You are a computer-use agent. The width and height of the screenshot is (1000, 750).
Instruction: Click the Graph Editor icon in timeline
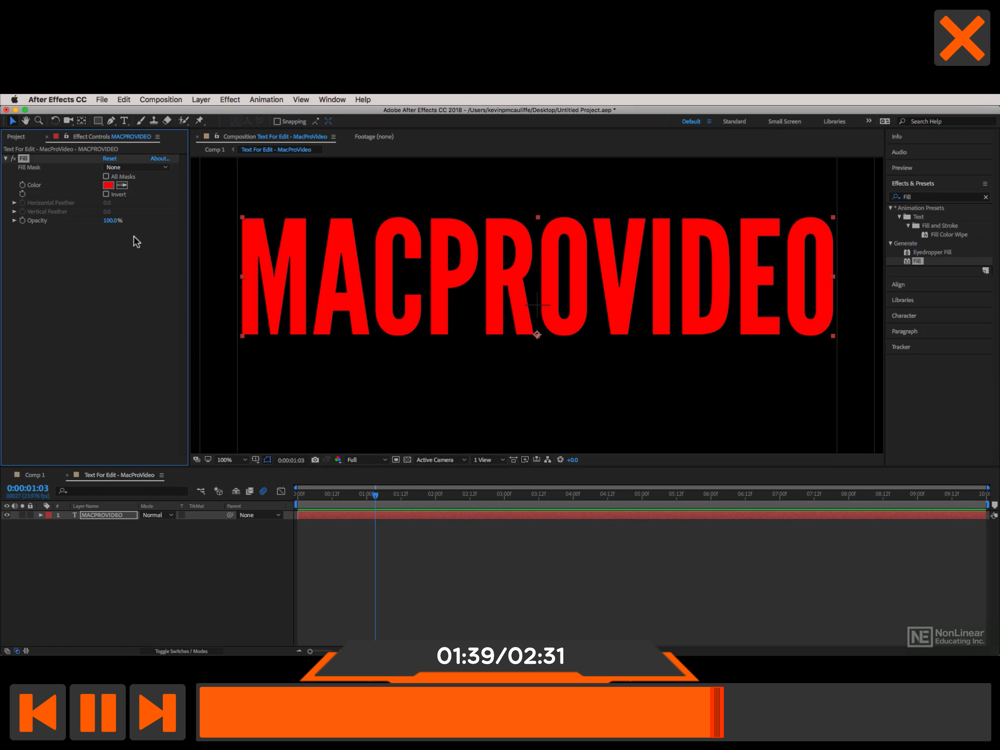click(x=281, y=491)
